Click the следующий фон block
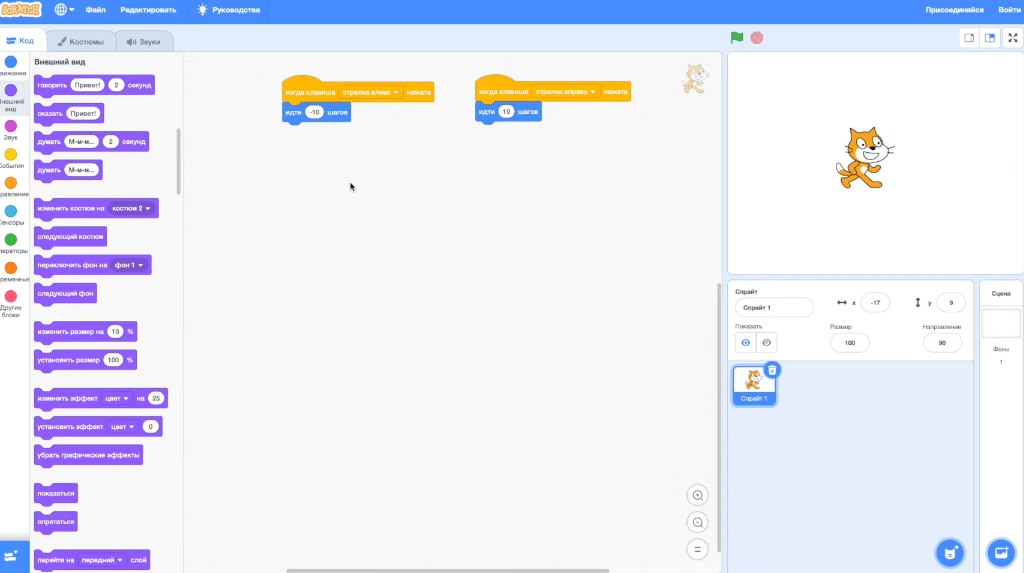Viewport: 1024px width, 573px height. 65,293
